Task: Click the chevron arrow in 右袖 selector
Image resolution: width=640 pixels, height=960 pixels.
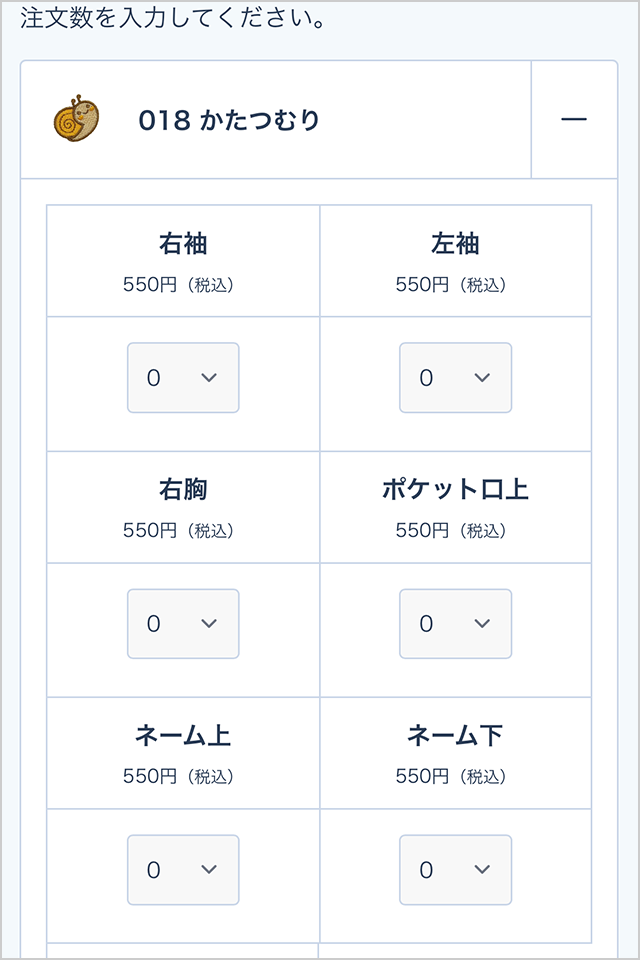Action: pos(209,378)
